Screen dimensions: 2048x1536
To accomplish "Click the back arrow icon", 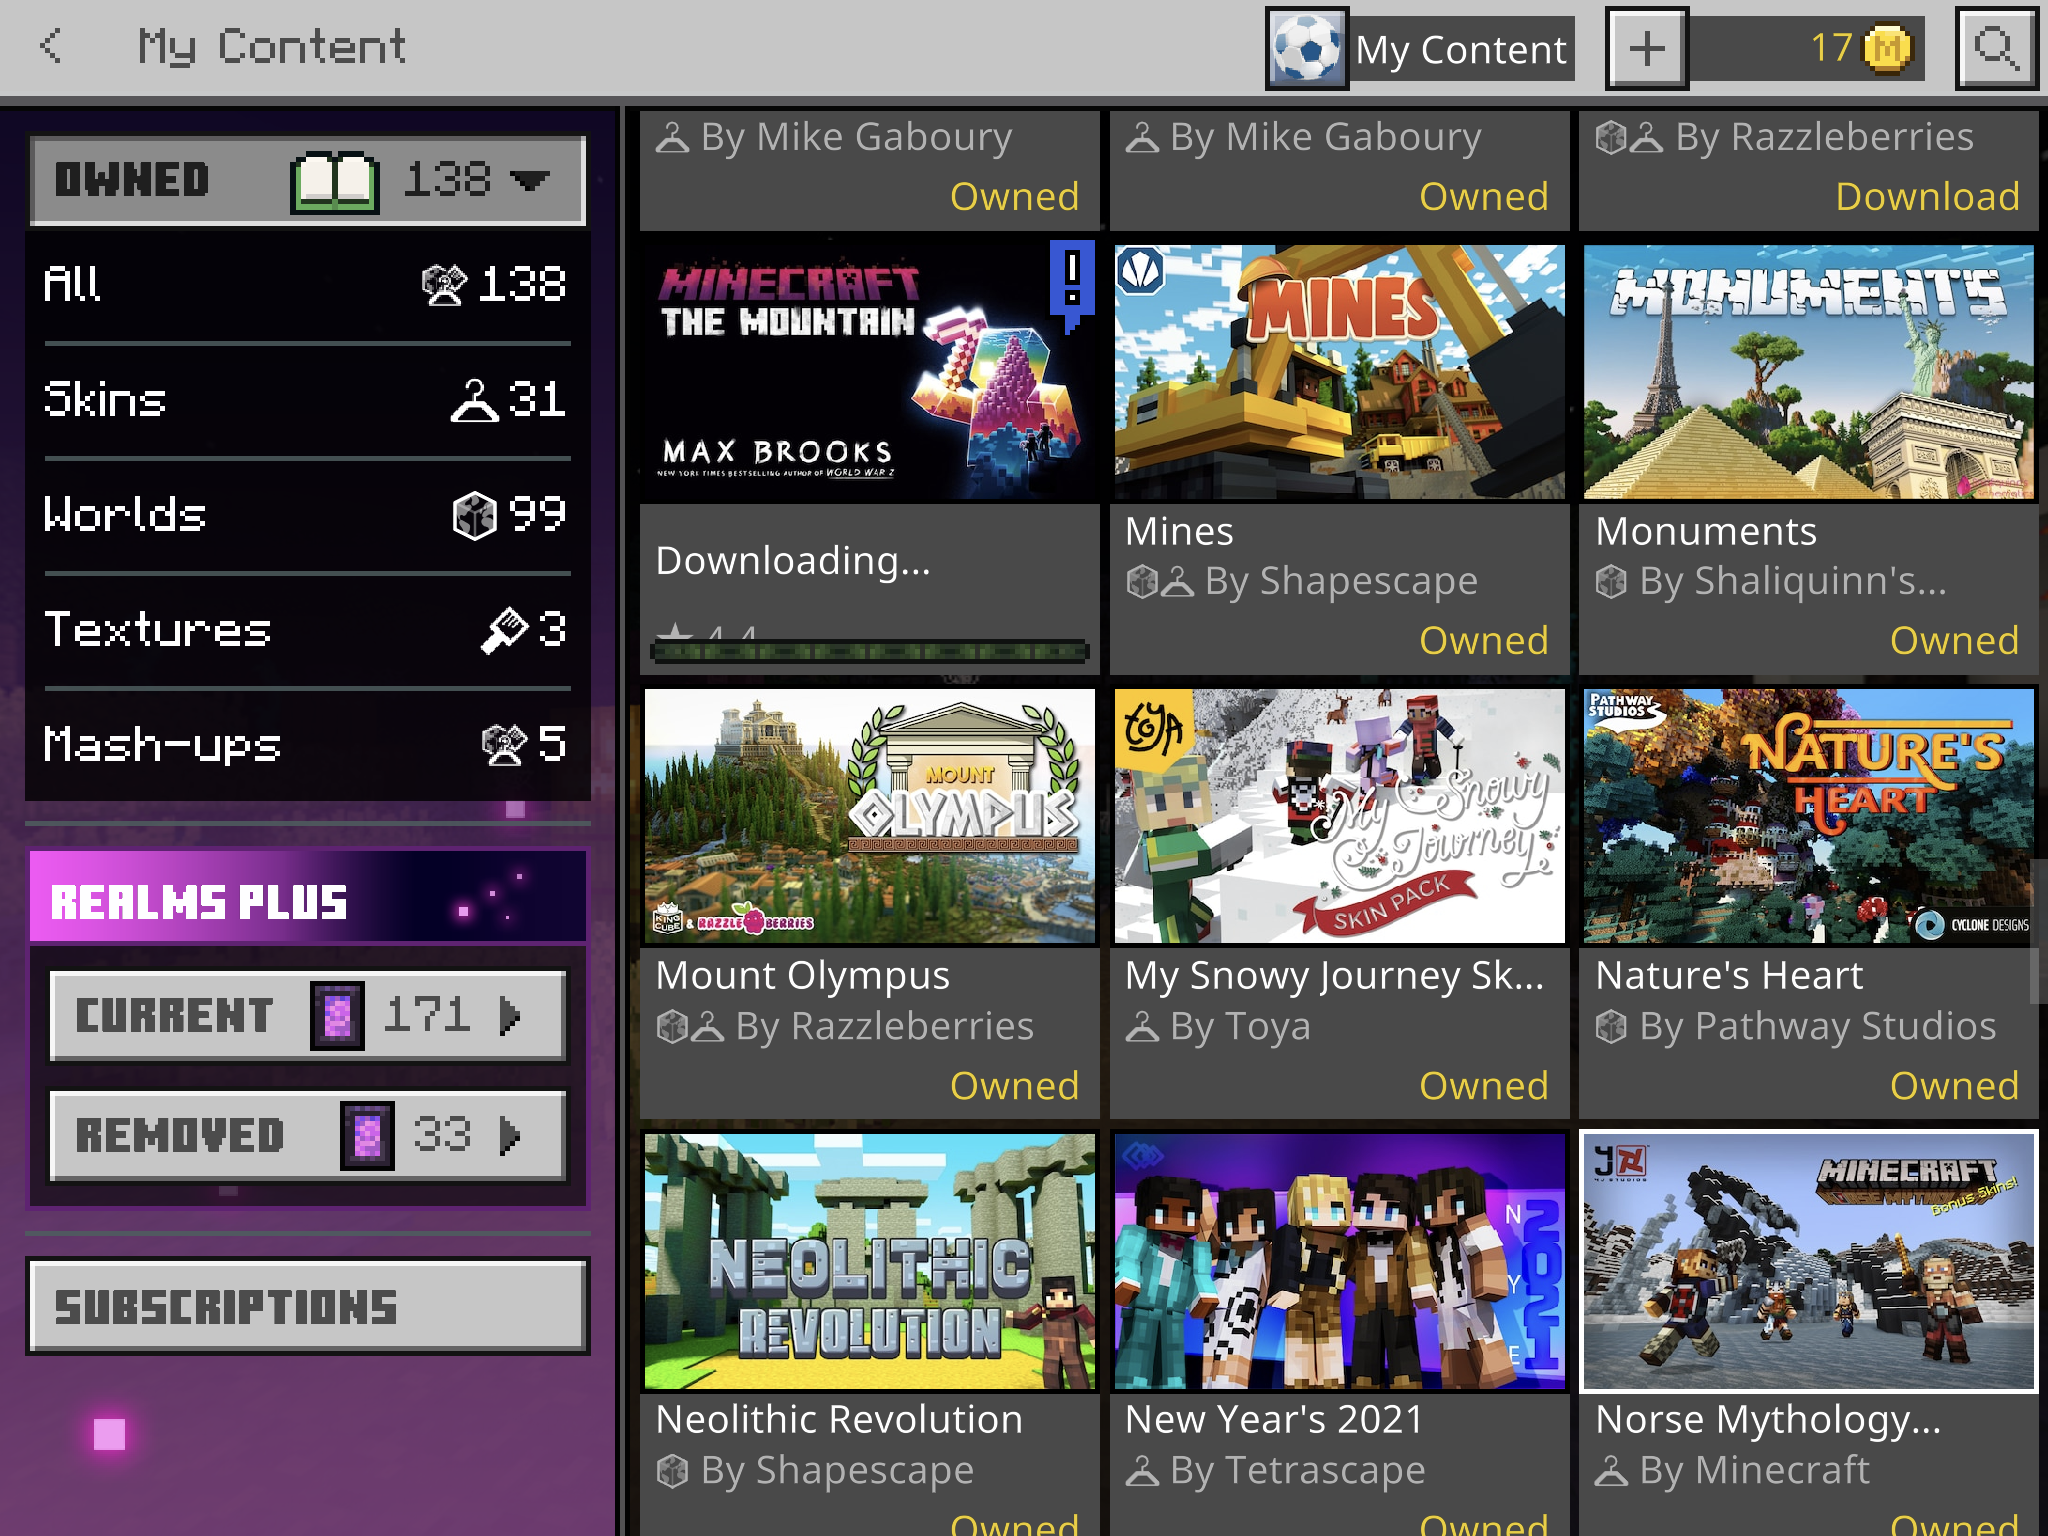I will pos(52,46).
